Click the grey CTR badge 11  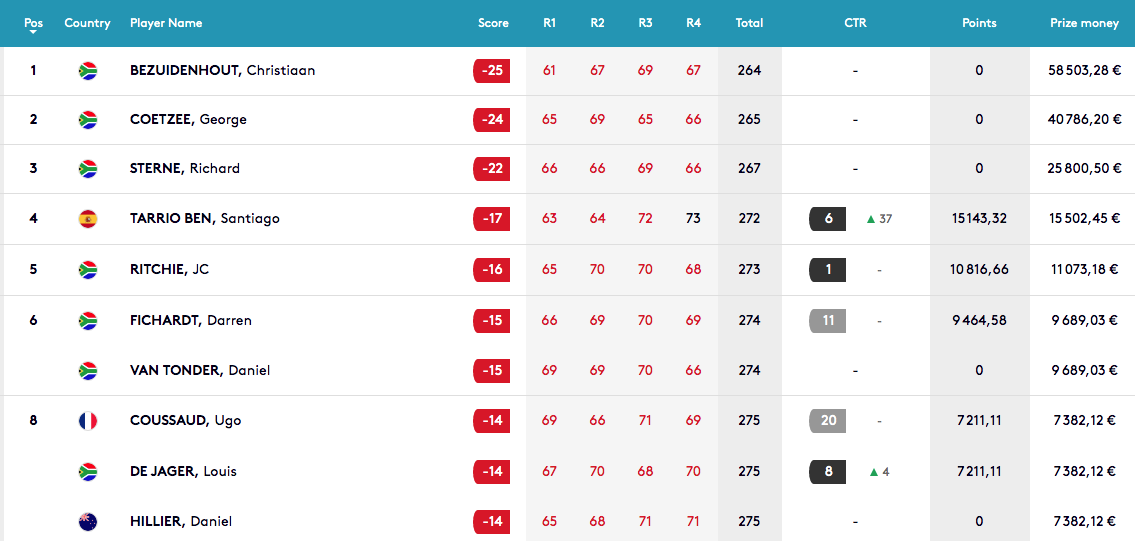coord(827,320)
